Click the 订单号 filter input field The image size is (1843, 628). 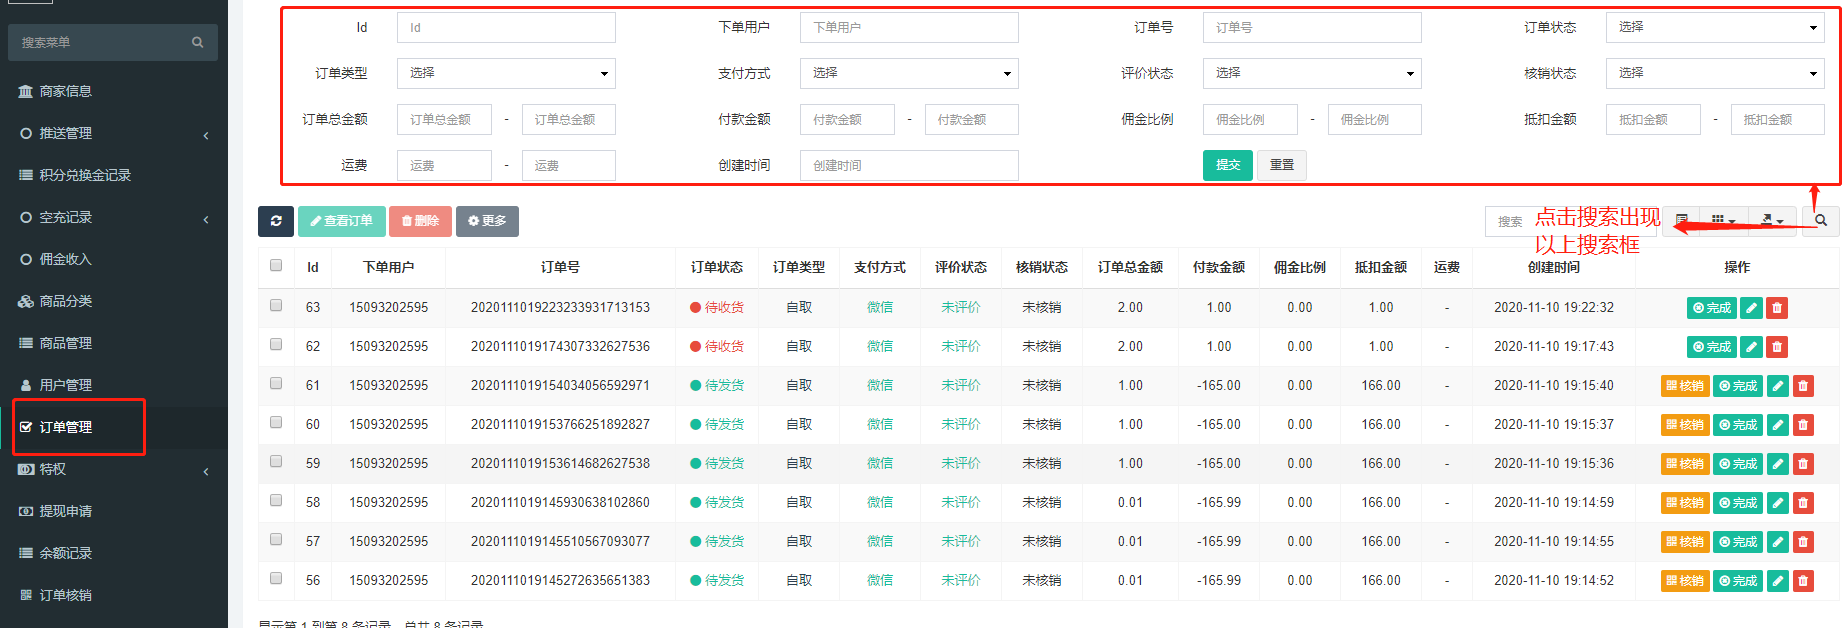[1311, 28]
